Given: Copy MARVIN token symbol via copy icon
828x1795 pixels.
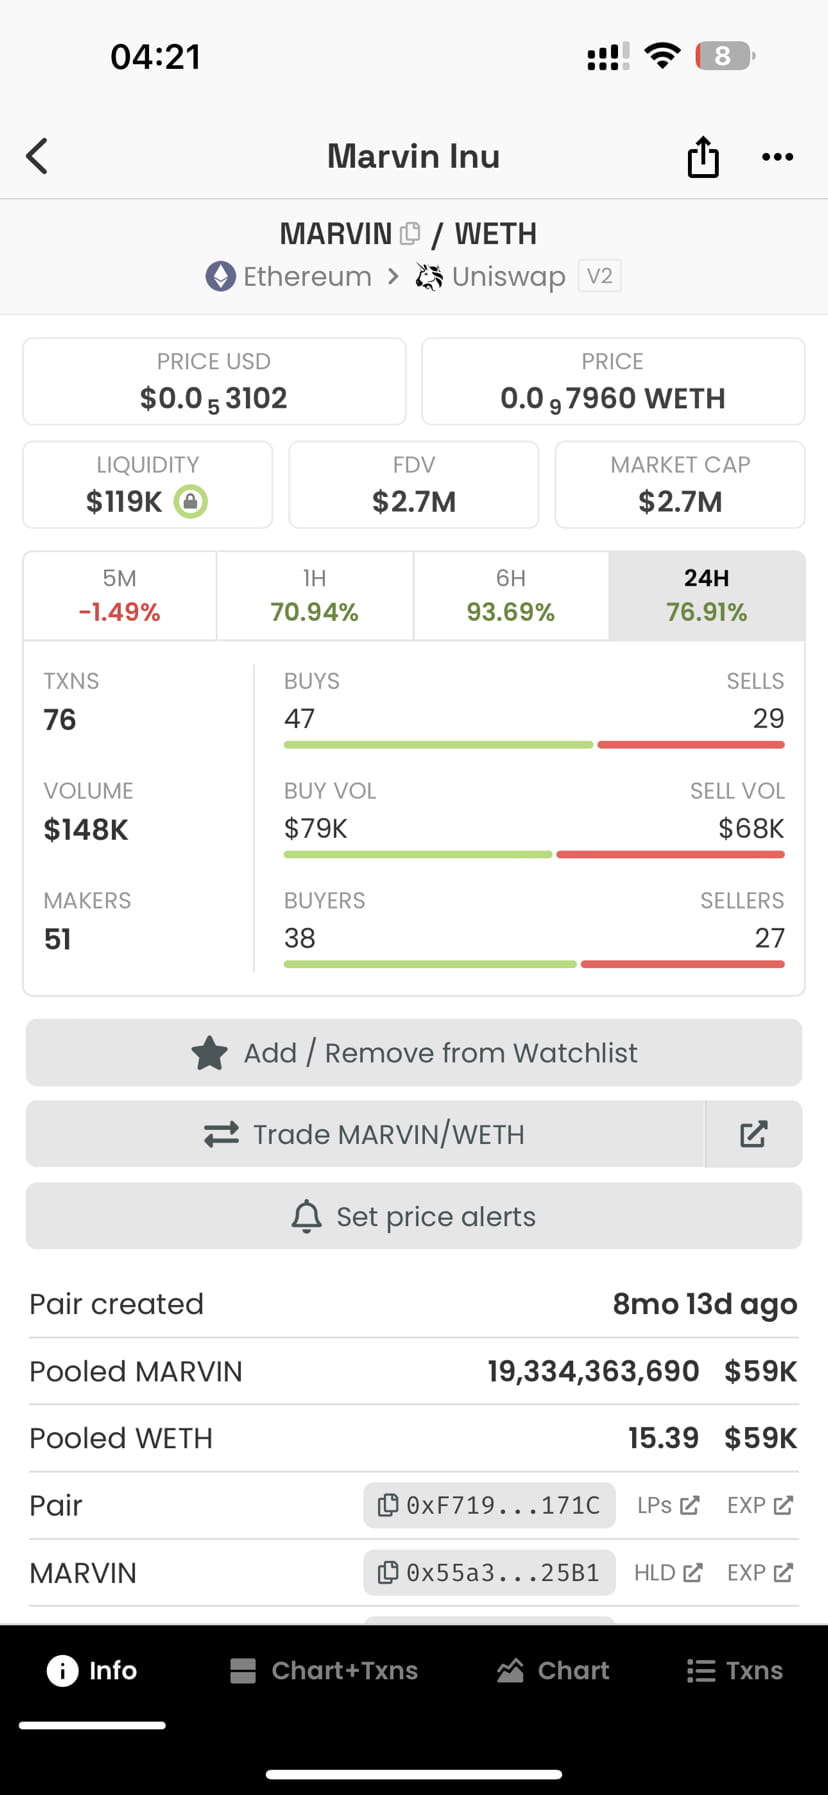Looking at the screenshot, I should 410,234.
